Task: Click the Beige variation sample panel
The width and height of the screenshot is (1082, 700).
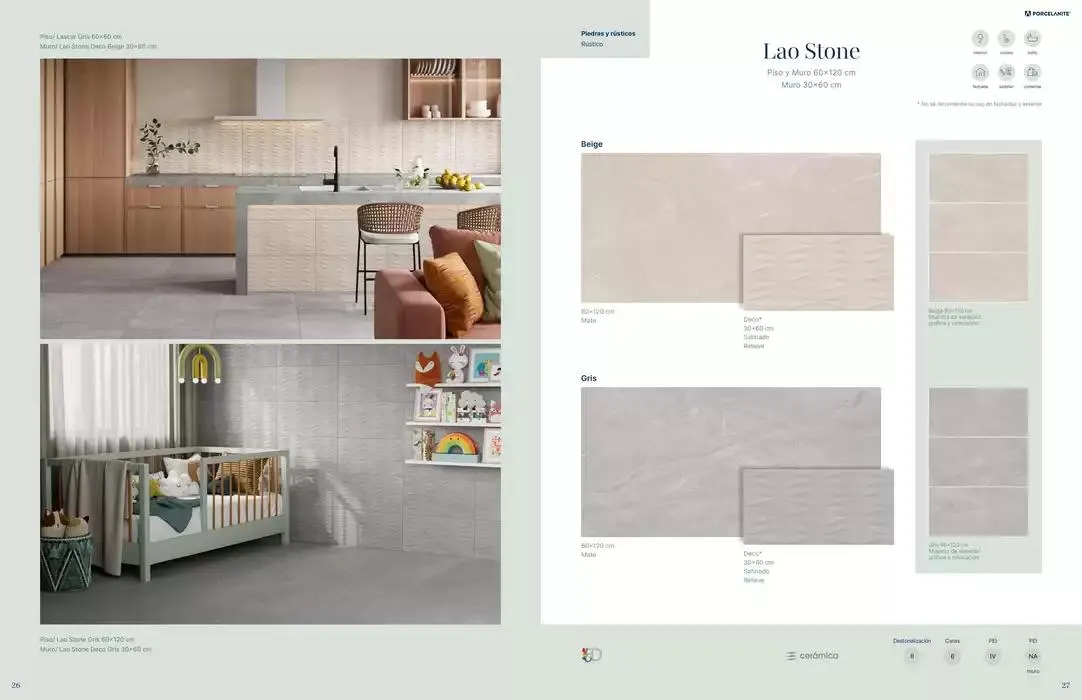Action: coord(978,228)
